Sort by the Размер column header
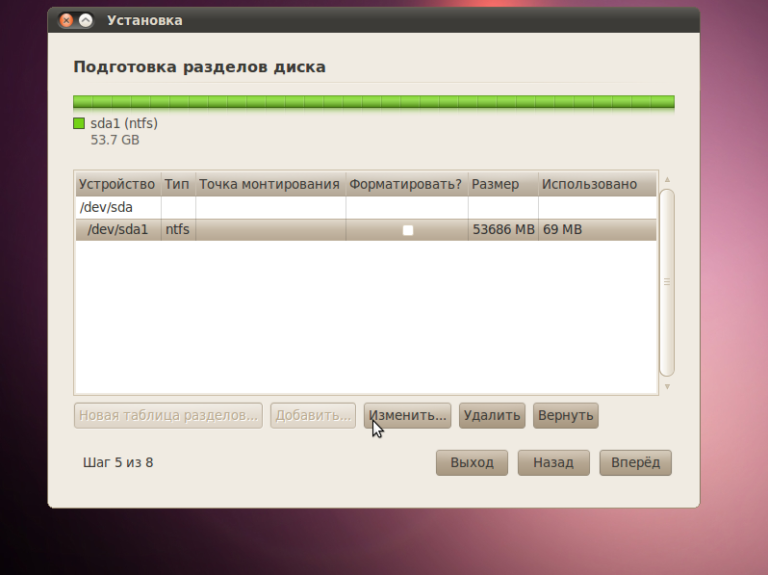The width and height of the screenshot is (768, 575). [x=502, y=184]
